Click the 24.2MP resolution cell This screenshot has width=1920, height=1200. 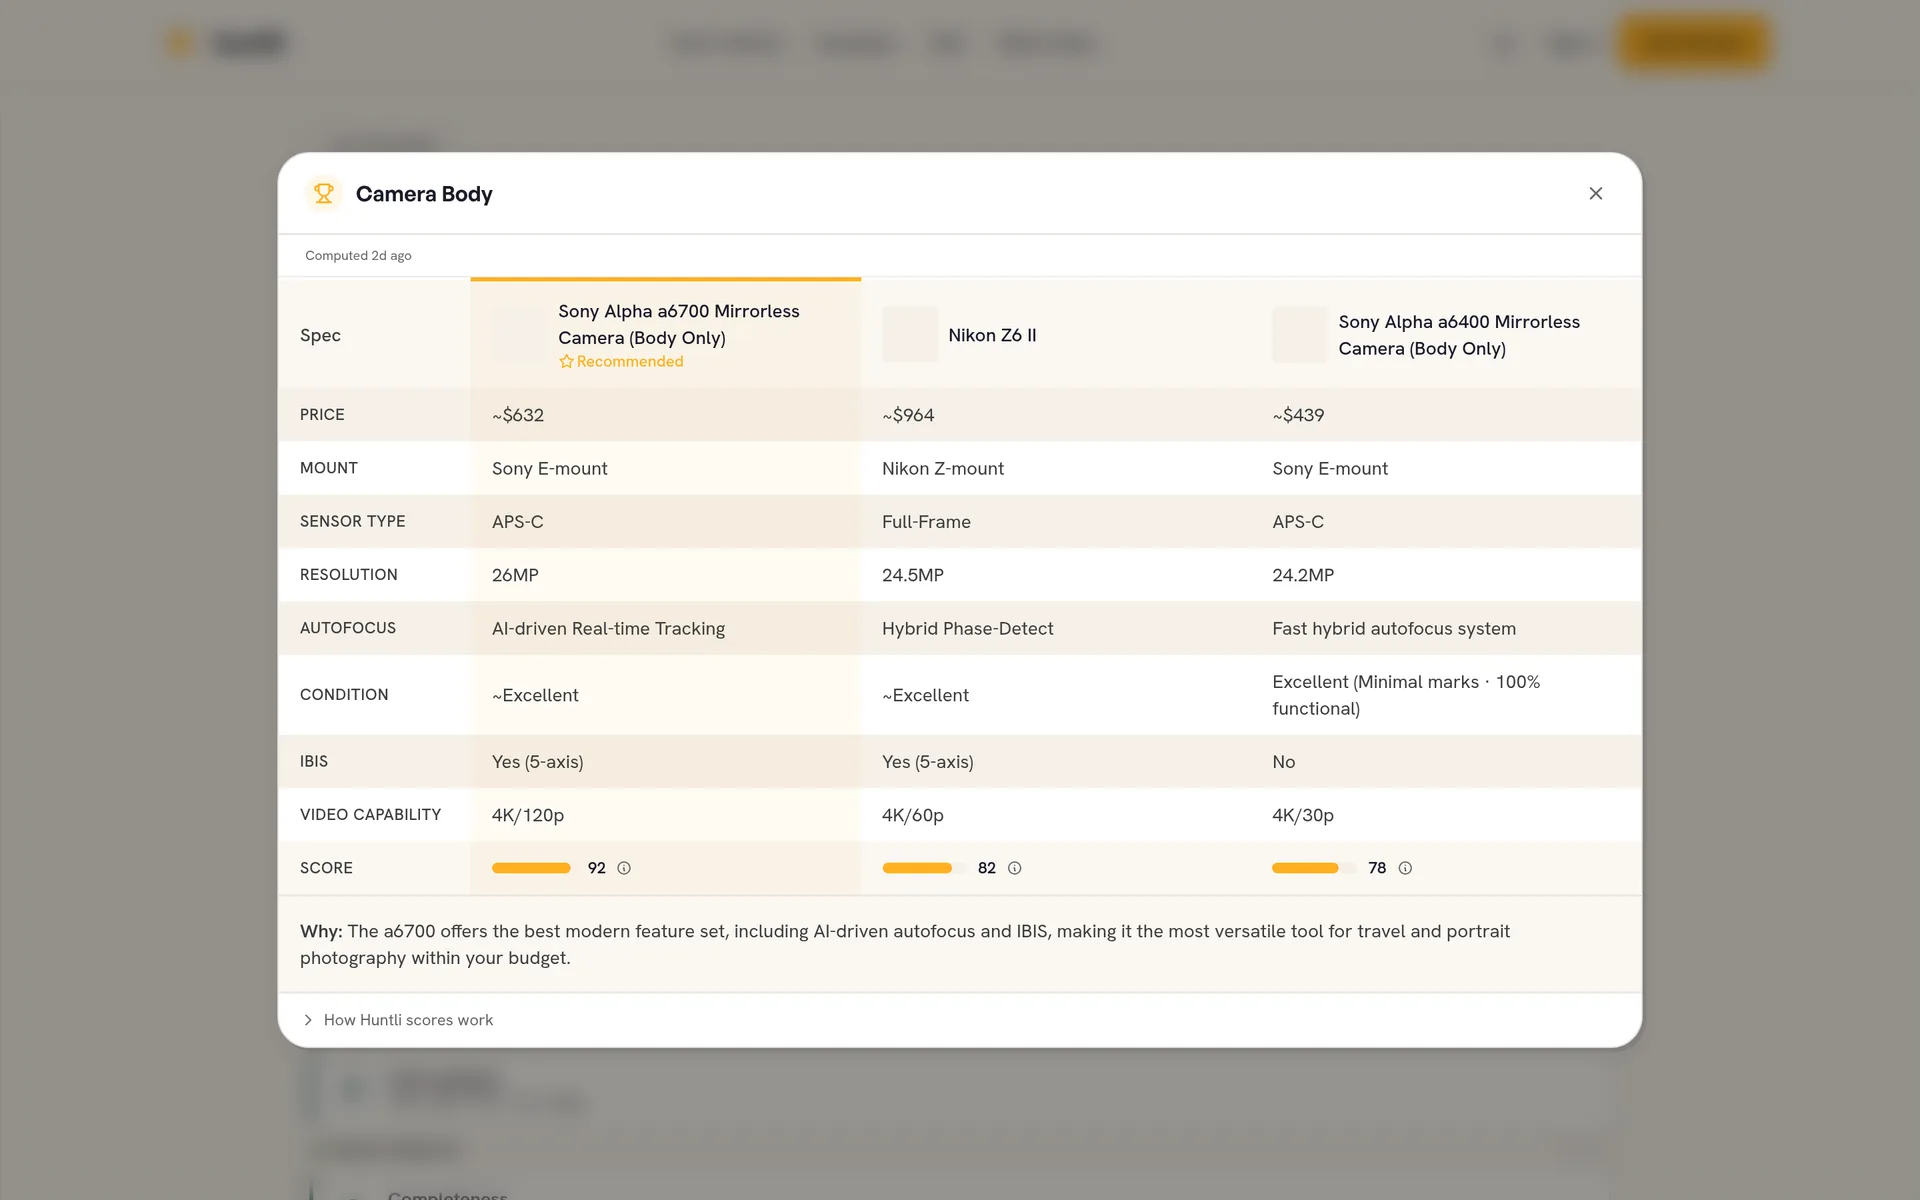1446,575
